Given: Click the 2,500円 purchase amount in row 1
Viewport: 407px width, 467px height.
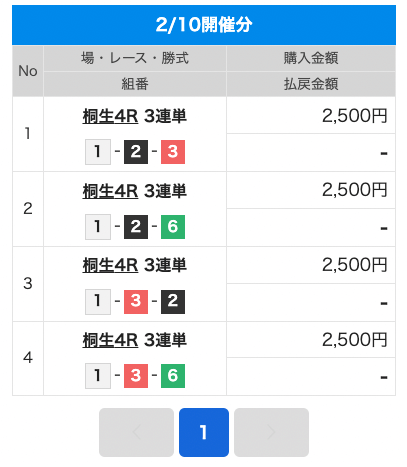Looking at the screenshot, I should 354,116.
